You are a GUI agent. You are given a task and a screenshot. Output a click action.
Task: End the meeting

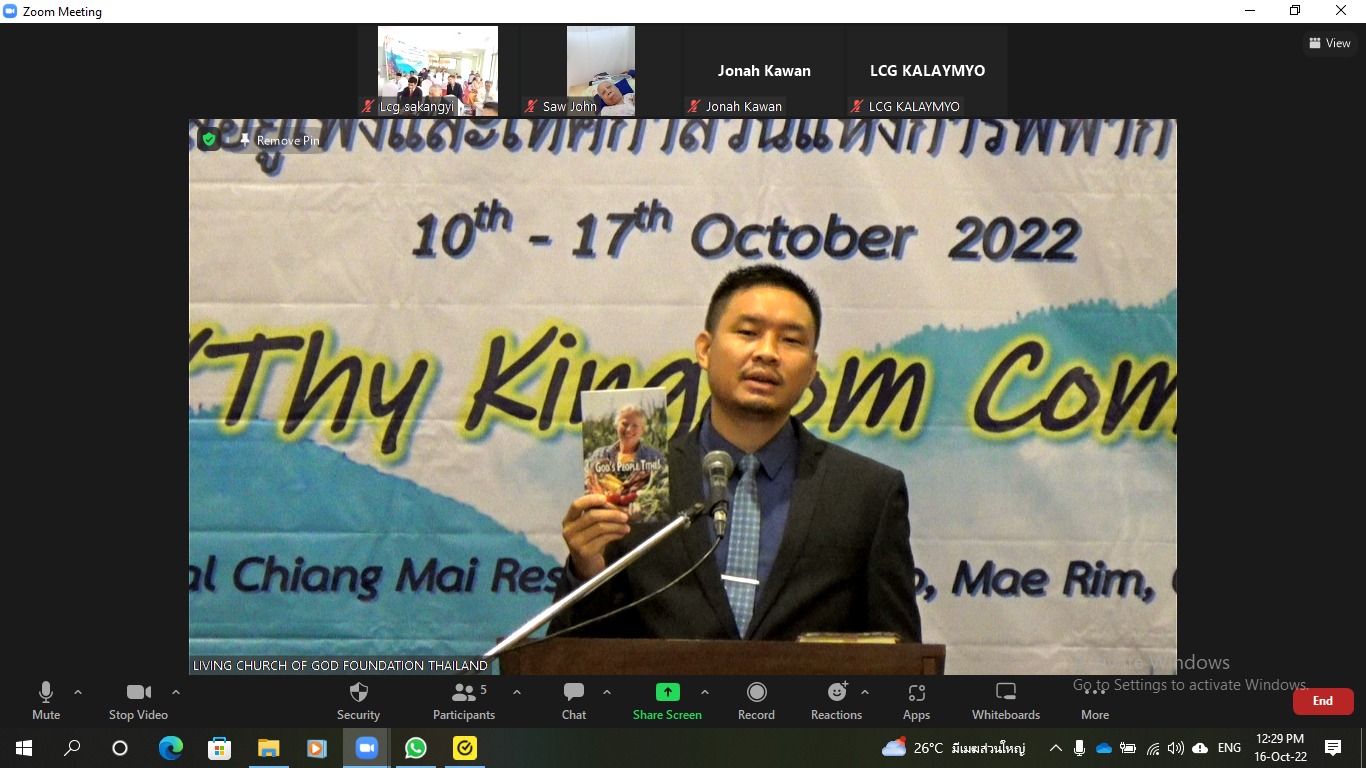[x=1323, y=701]
